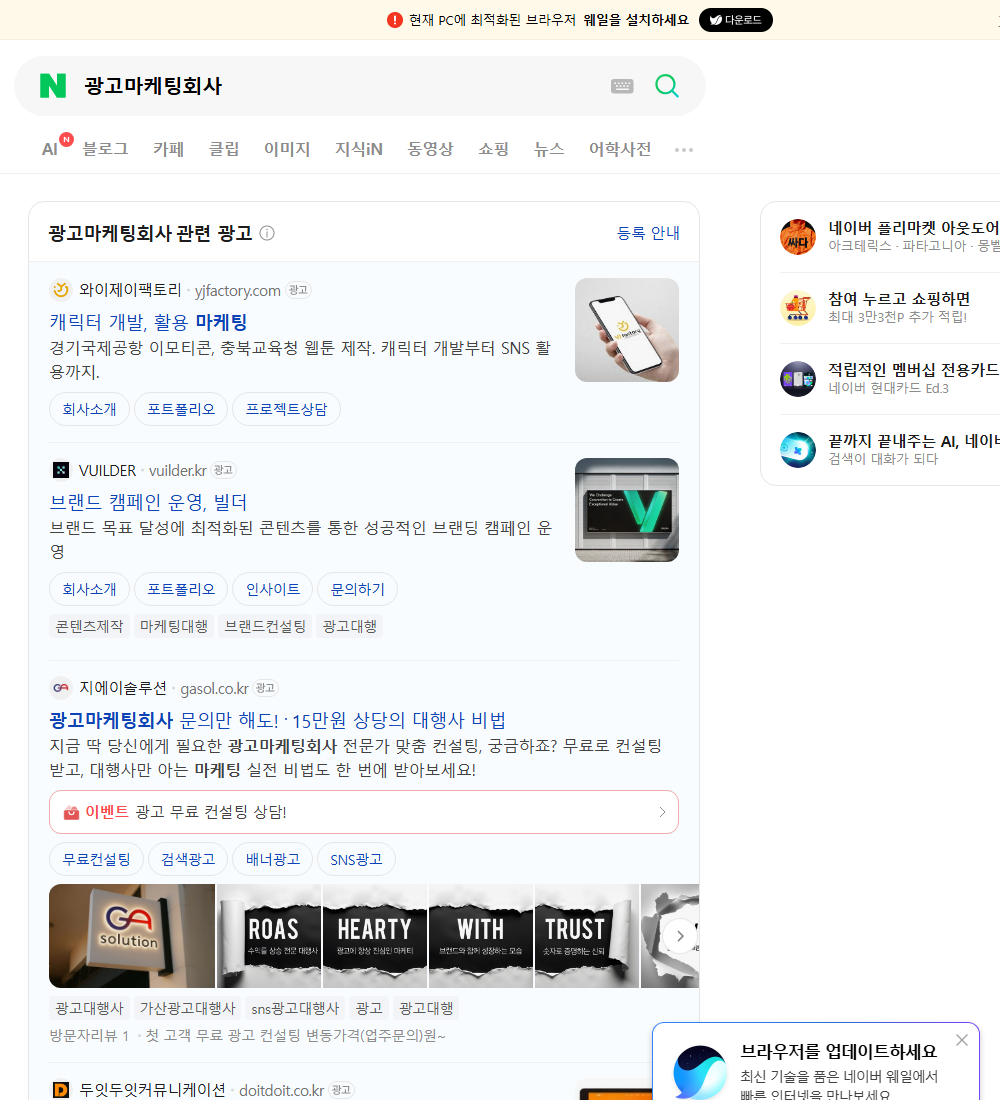Click VUILDER's 회사소개 button

point(89,589)
